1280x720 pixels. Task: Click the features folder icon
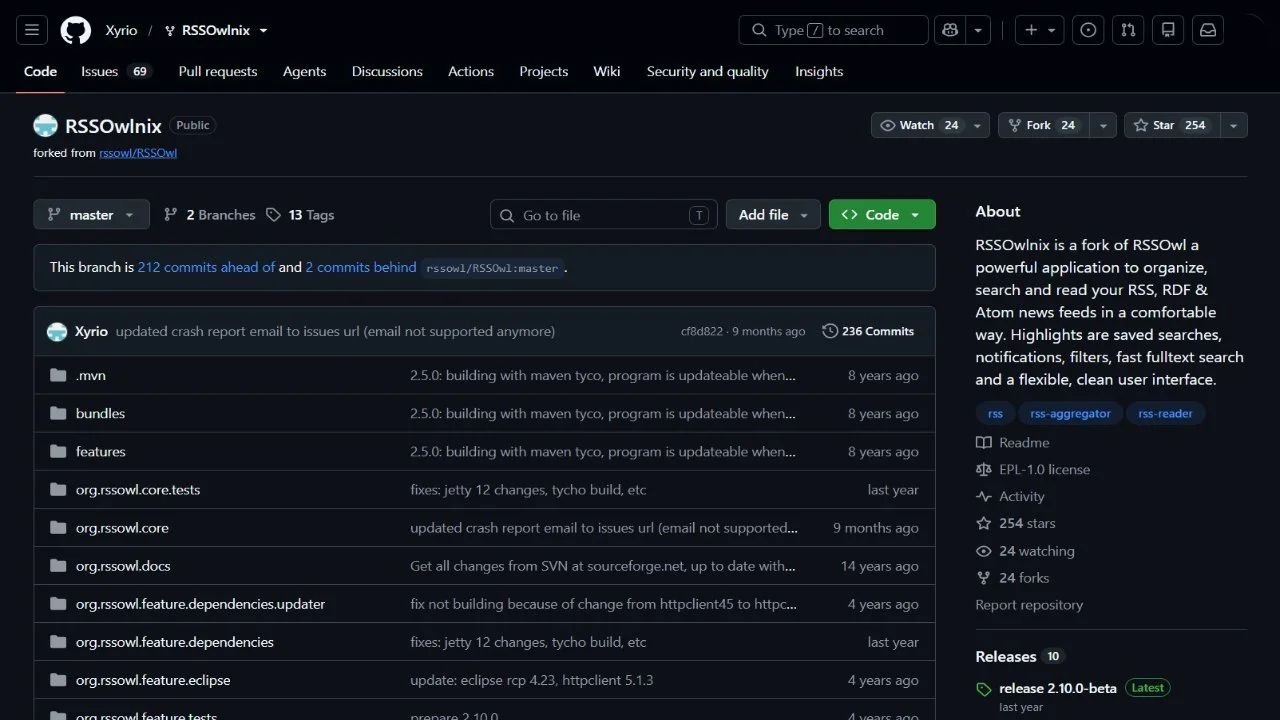pyautogui.click(x=58, y=452)
